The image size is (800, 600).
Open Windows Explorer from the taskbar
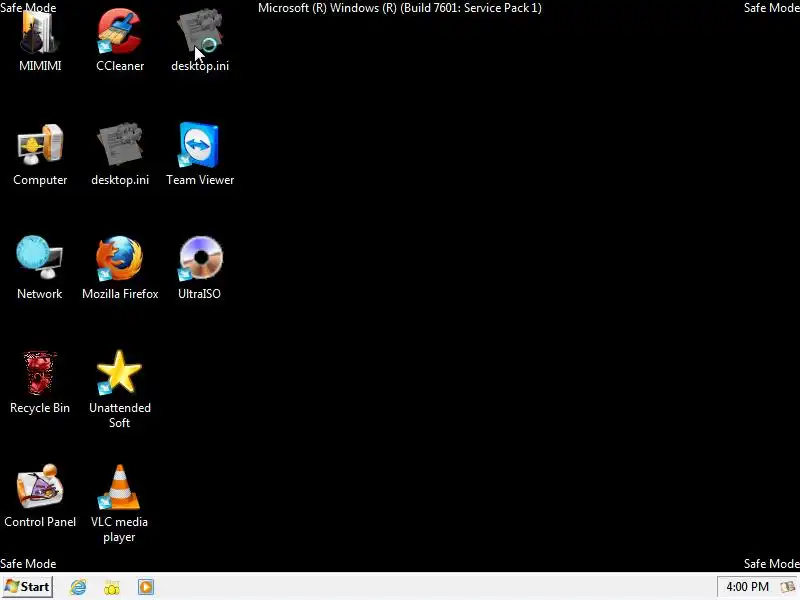pyautogui.click(x=112, y=587)
